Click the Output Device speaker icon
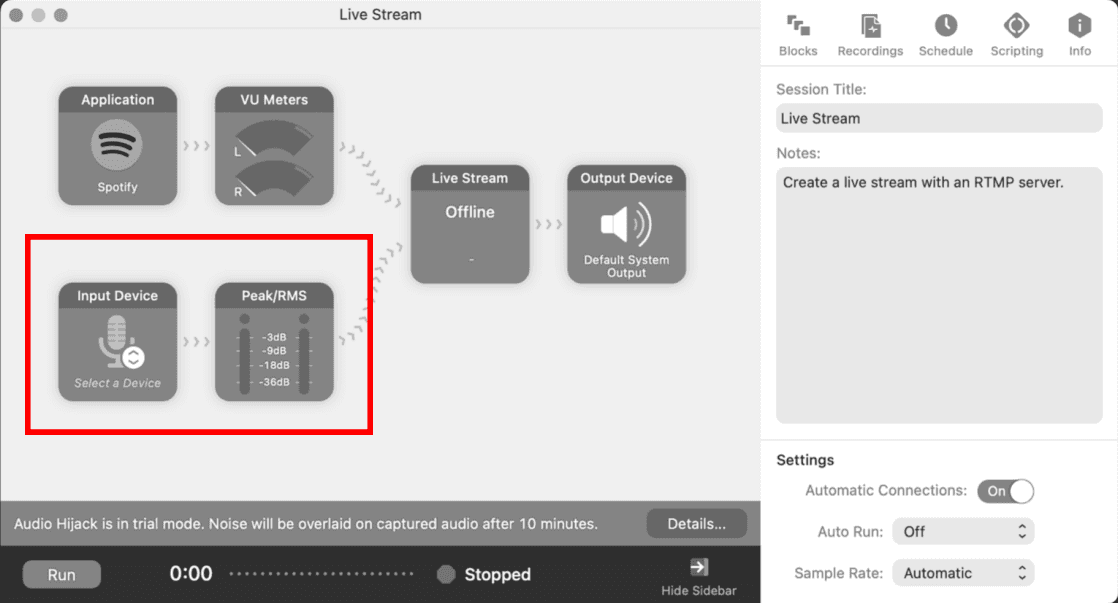Viewport: 1118px width, 603px height. [x=626, y=224]
